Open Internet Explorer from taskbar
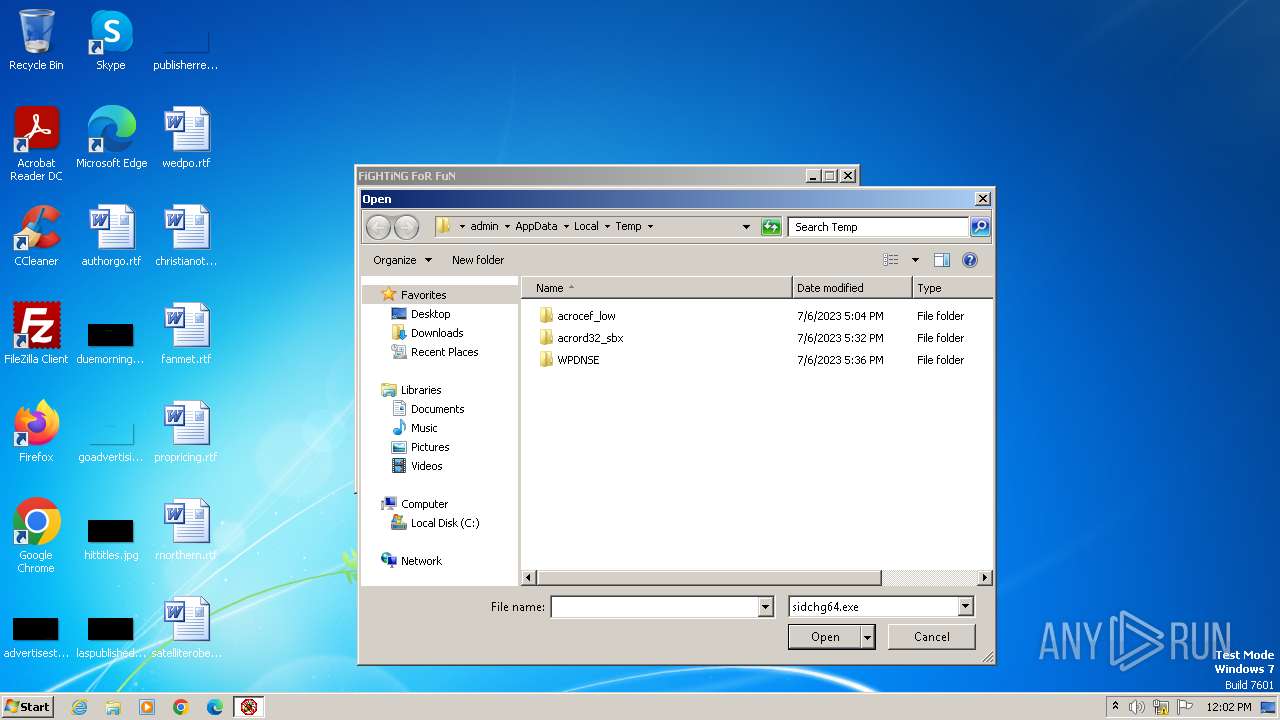 79,707
